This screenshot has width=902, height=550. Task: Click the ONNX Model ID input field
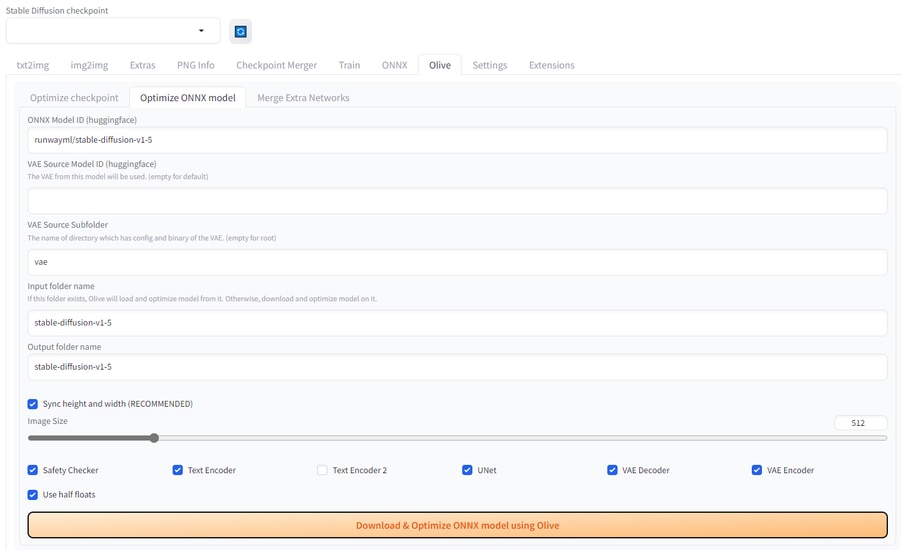[457, 140]
